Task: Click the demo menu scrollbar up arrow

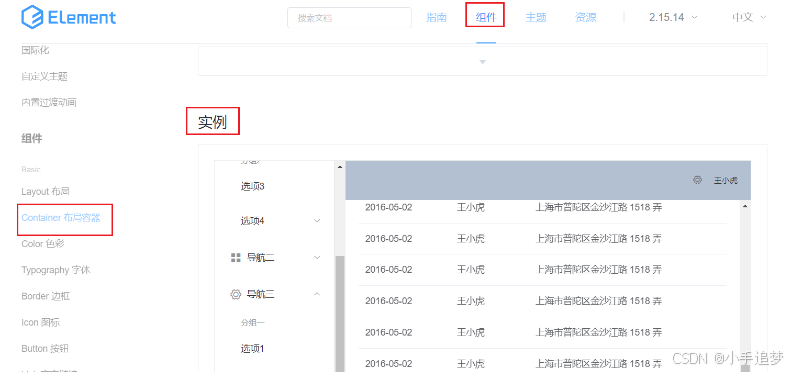Action: pos(340,167)
